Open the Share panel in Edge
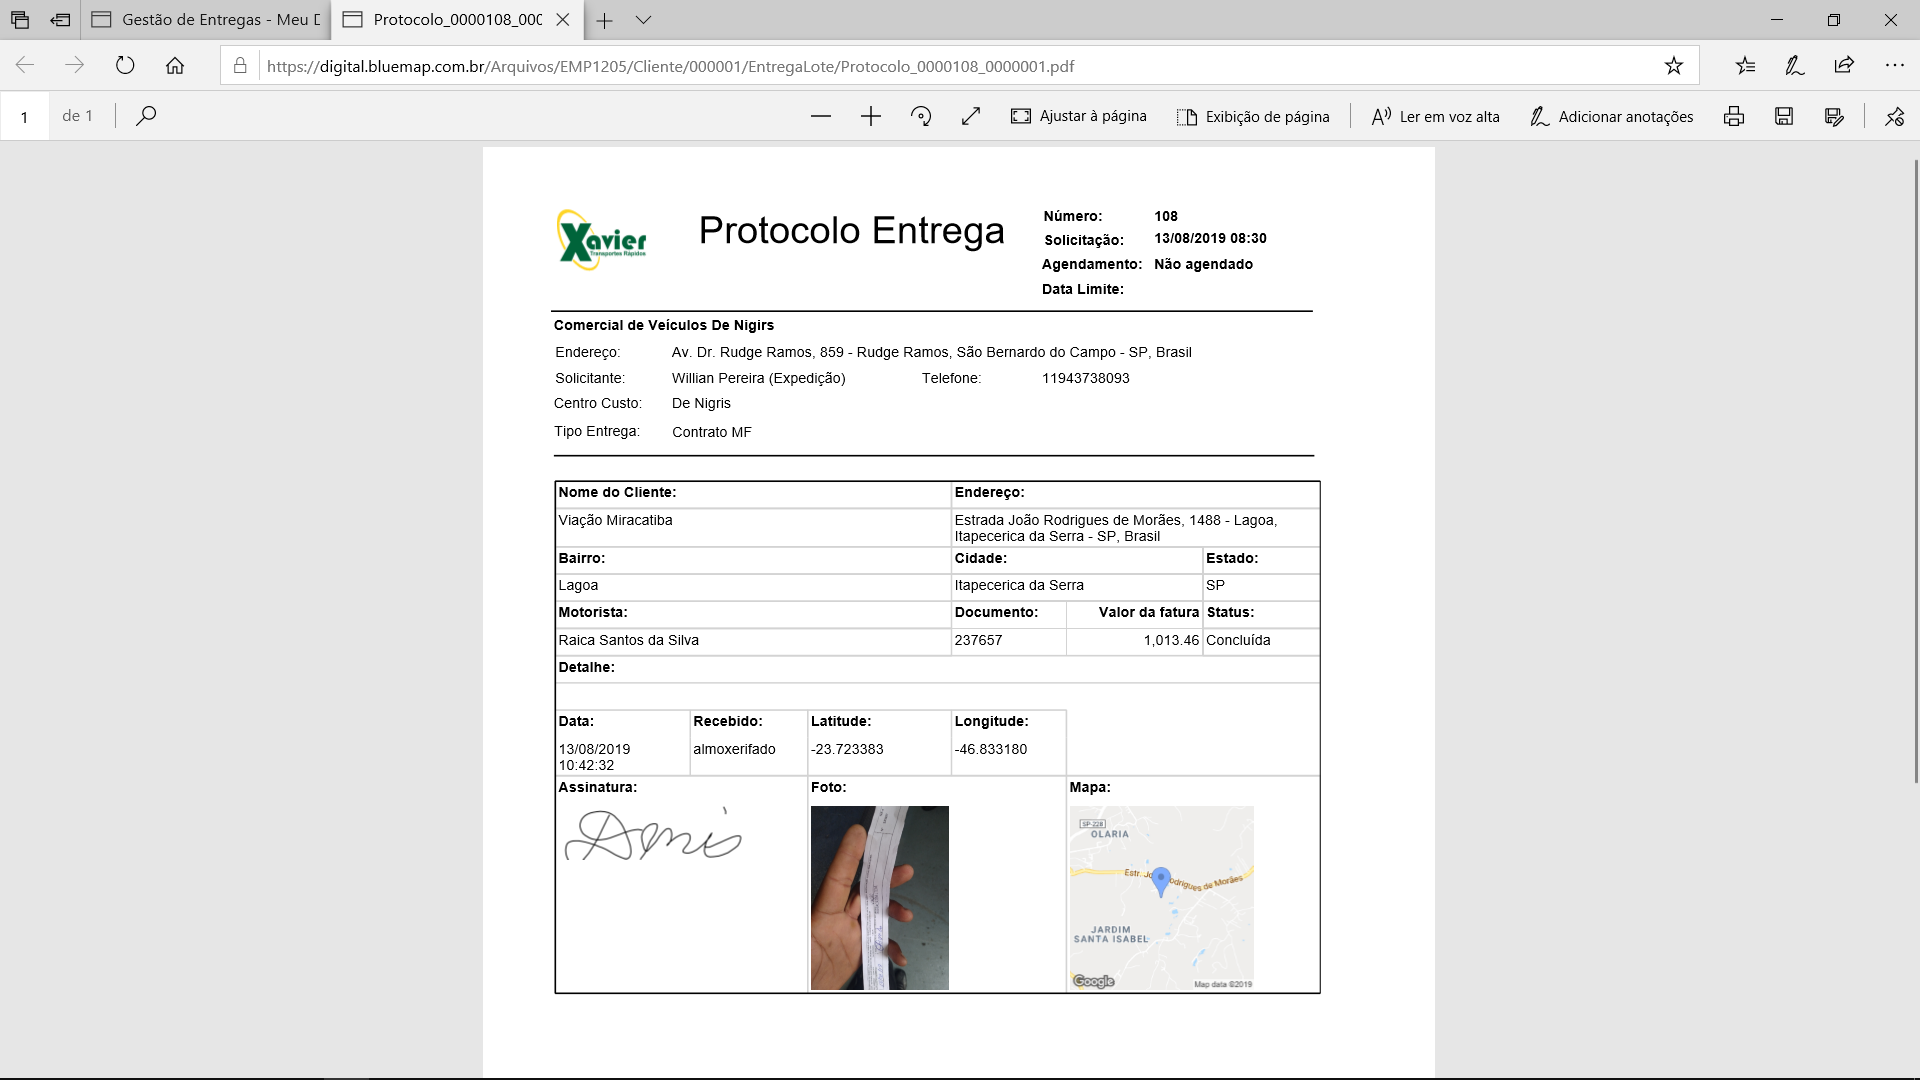 [1843, 65]
